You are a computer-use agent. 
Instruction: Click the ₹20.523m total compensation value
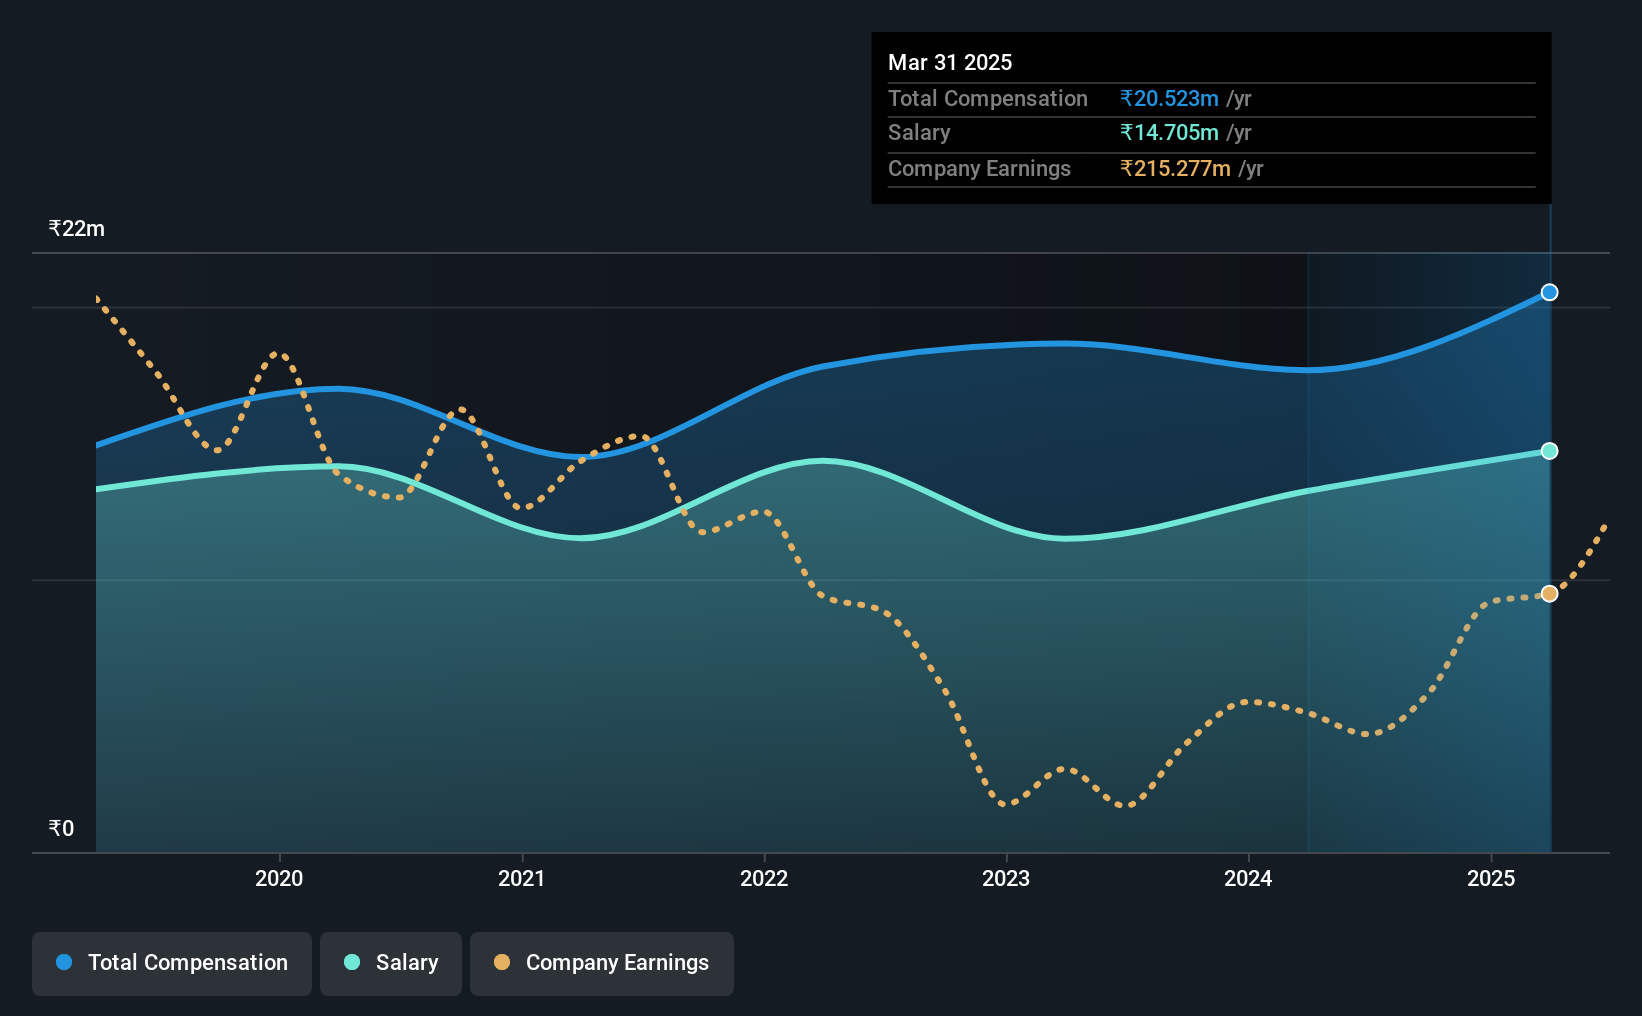pos(1169,98)
